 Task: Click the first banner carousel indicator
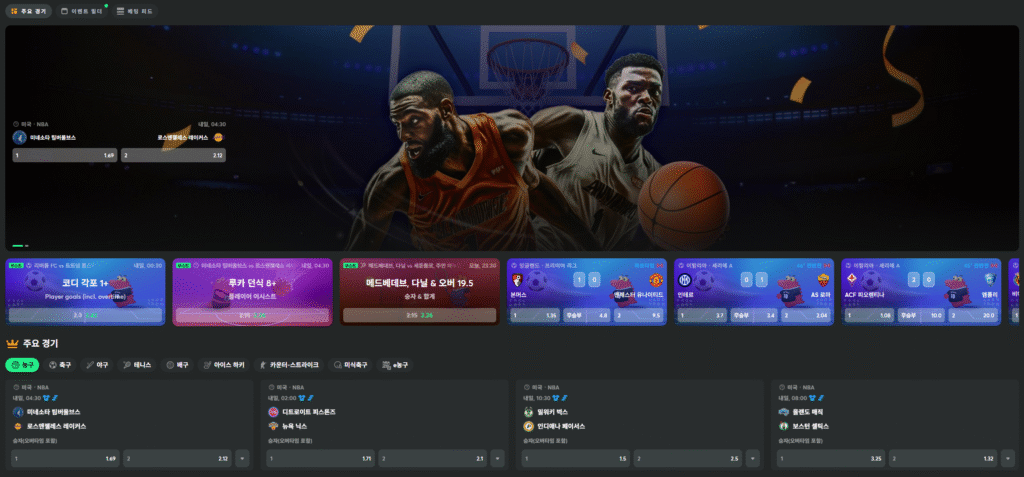17,245
